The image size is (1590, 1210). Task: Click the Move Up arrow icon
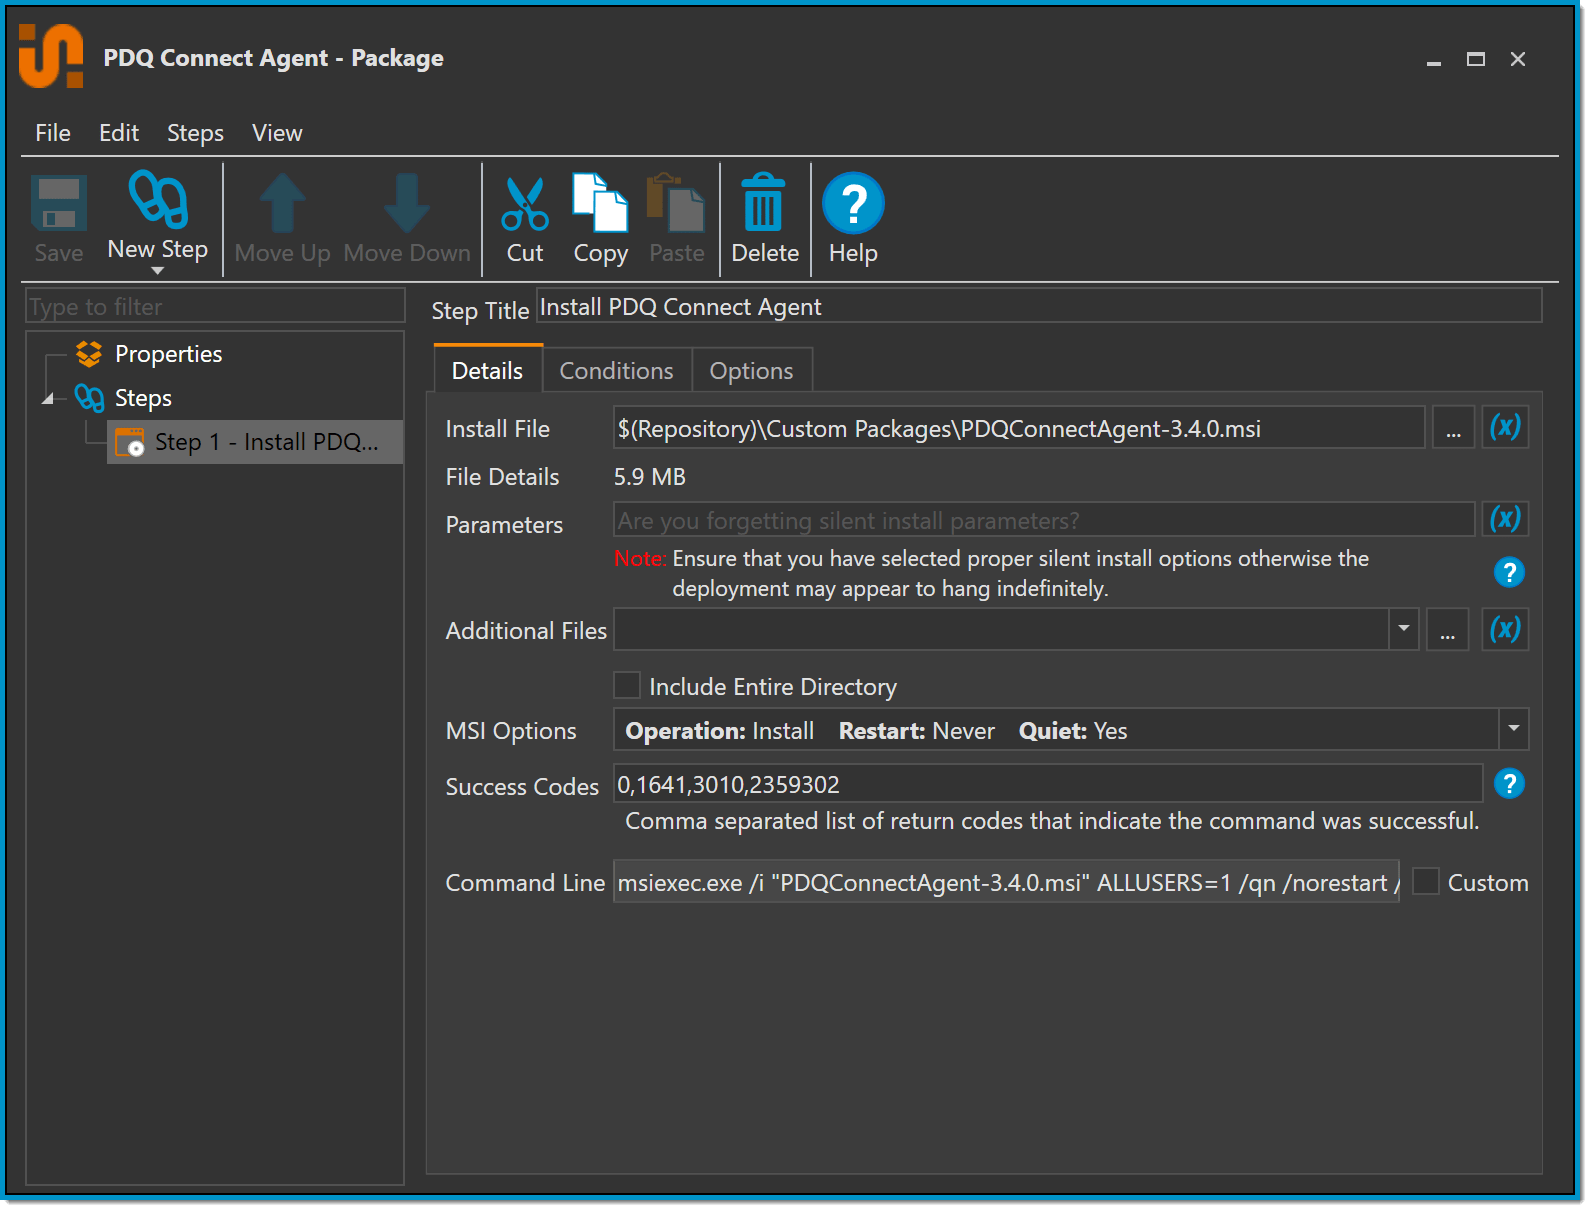[283, 203]
